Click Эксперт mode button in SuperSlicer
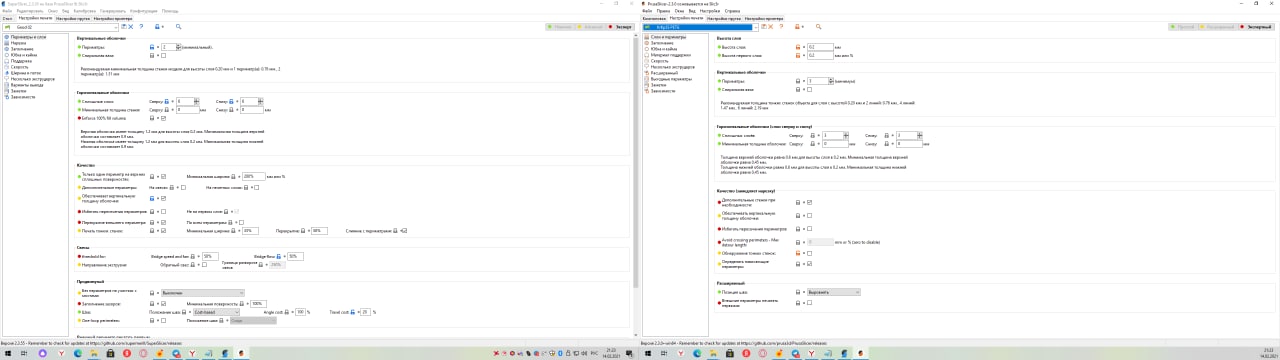Screen dimensions: 1280x360 pyautogui.click(x=619, y=27)
